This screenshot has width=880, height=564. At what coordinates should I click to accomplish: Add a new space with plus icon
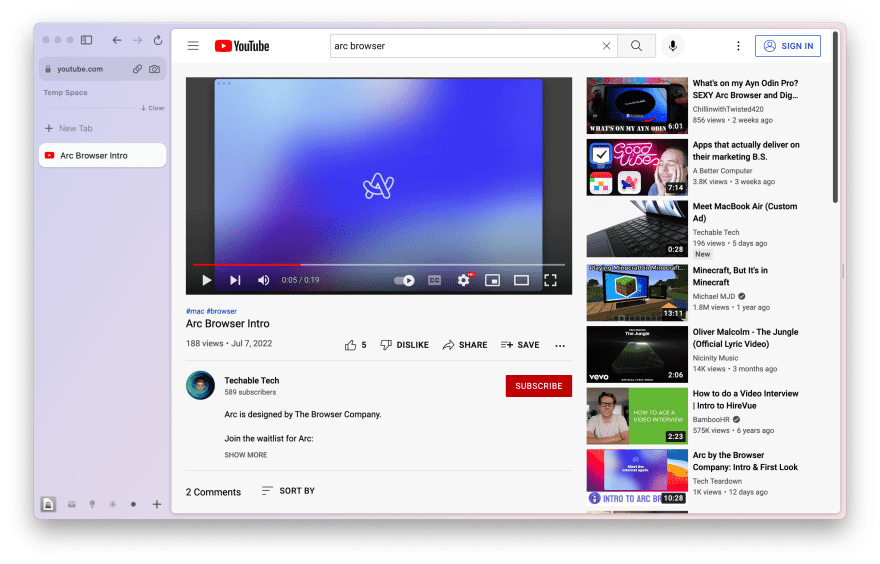click(157, 505)
